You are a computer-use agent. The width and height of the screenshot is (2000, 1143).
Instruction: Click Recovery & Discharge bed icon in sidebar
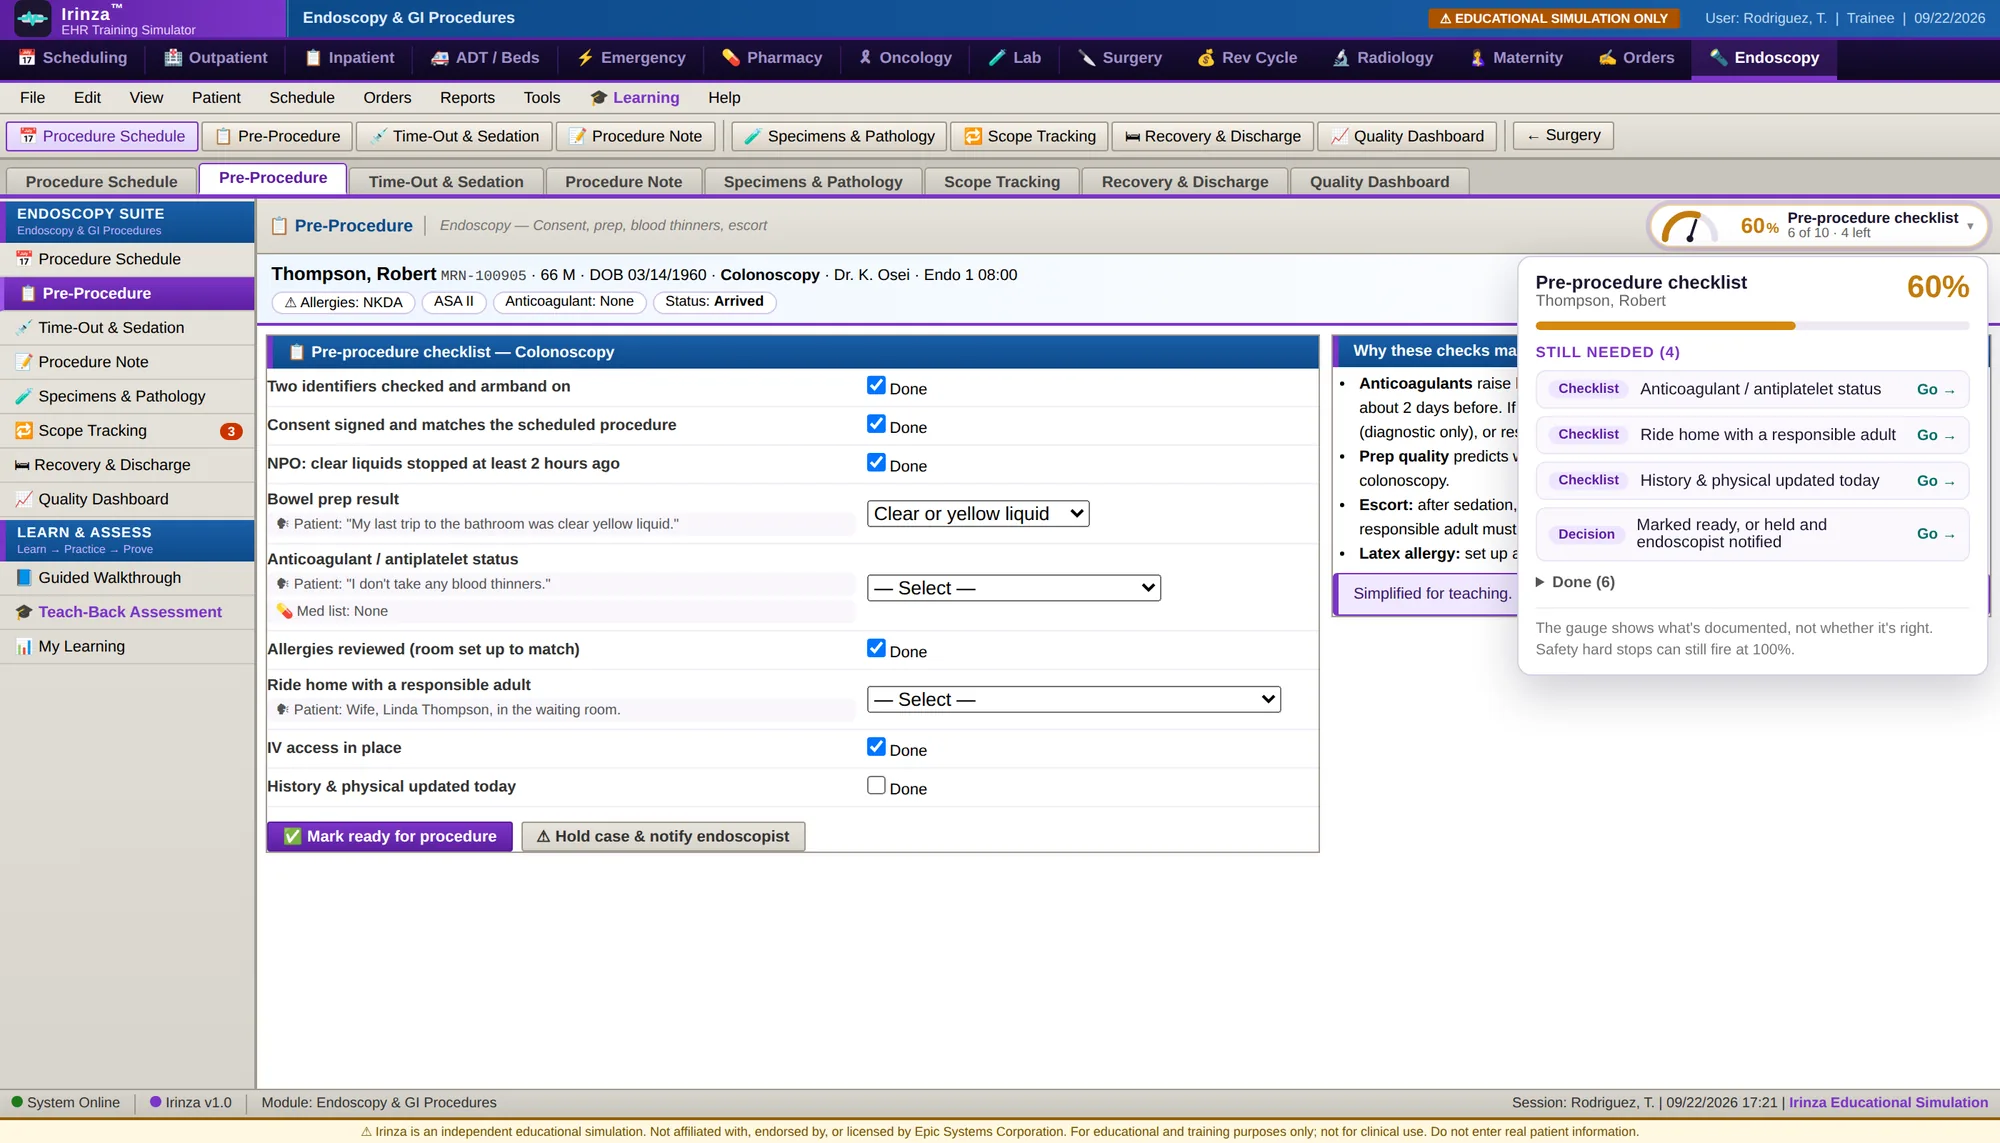click(22, 465)
